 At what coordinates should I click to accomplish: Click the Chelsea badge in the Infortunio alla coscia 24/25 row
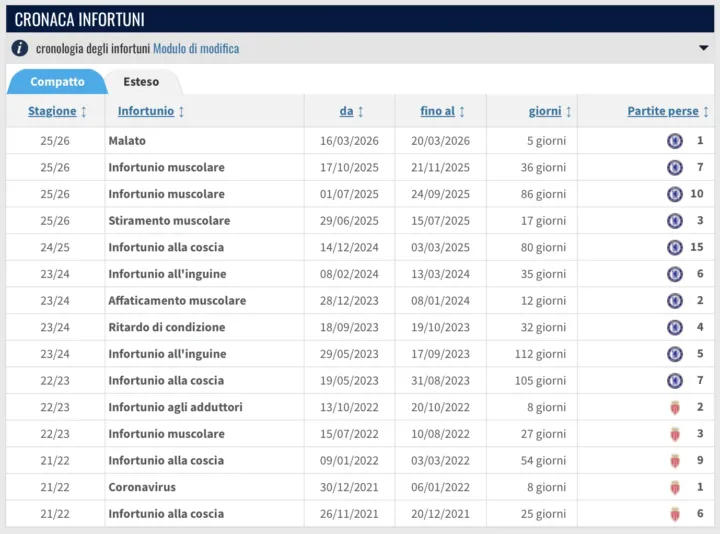pyautogui.click(x=675, y=247)
